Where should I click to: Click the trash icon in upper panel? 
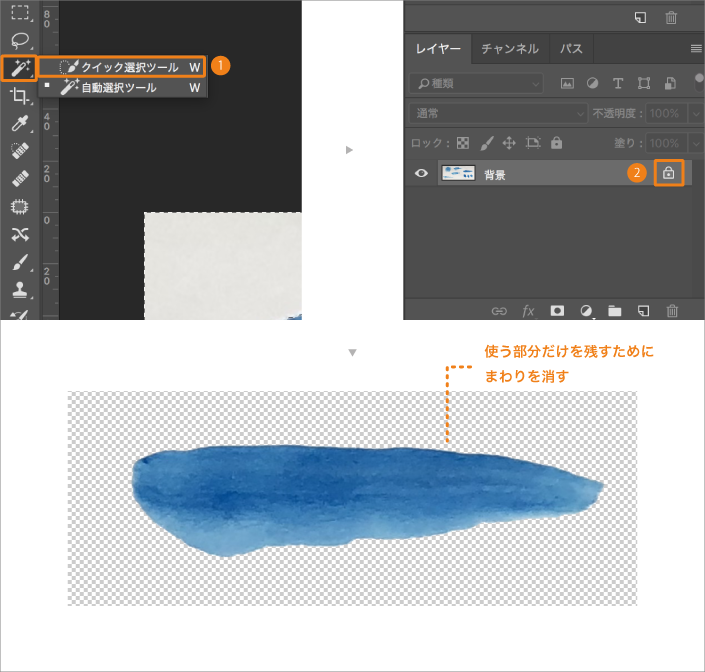pos(671,18)
